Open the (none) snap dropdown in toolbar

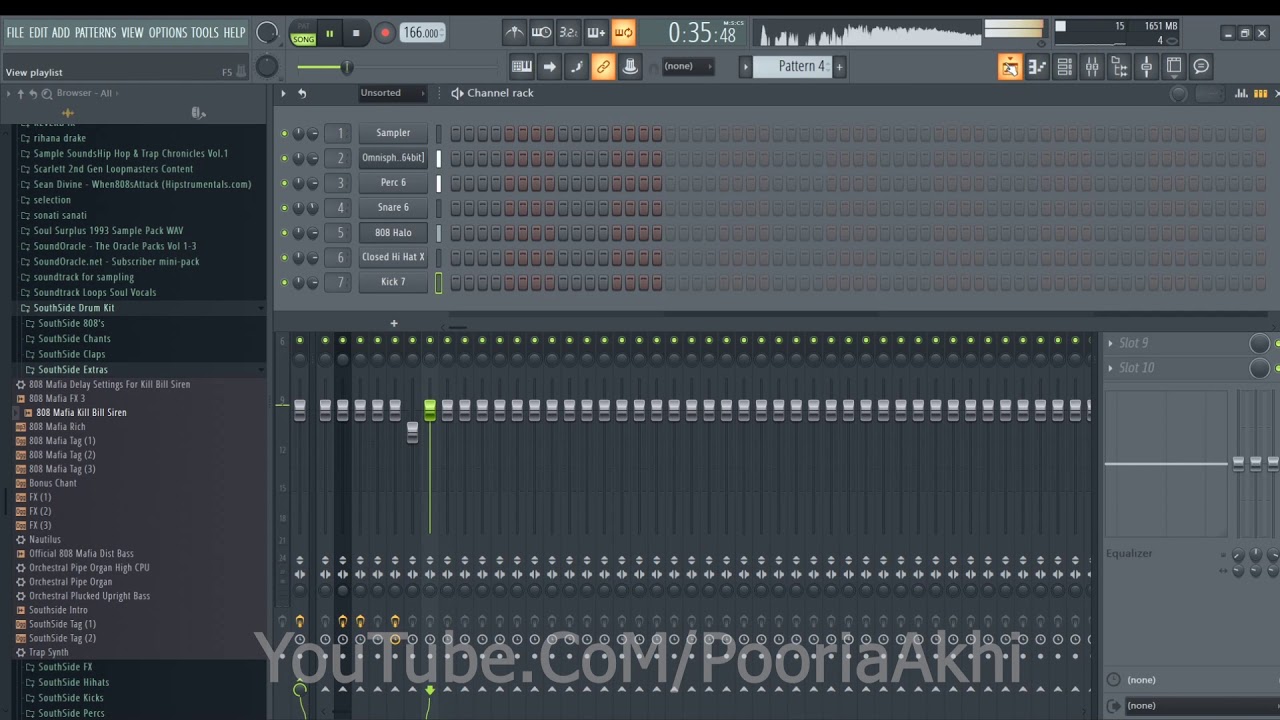pos(687,66)
